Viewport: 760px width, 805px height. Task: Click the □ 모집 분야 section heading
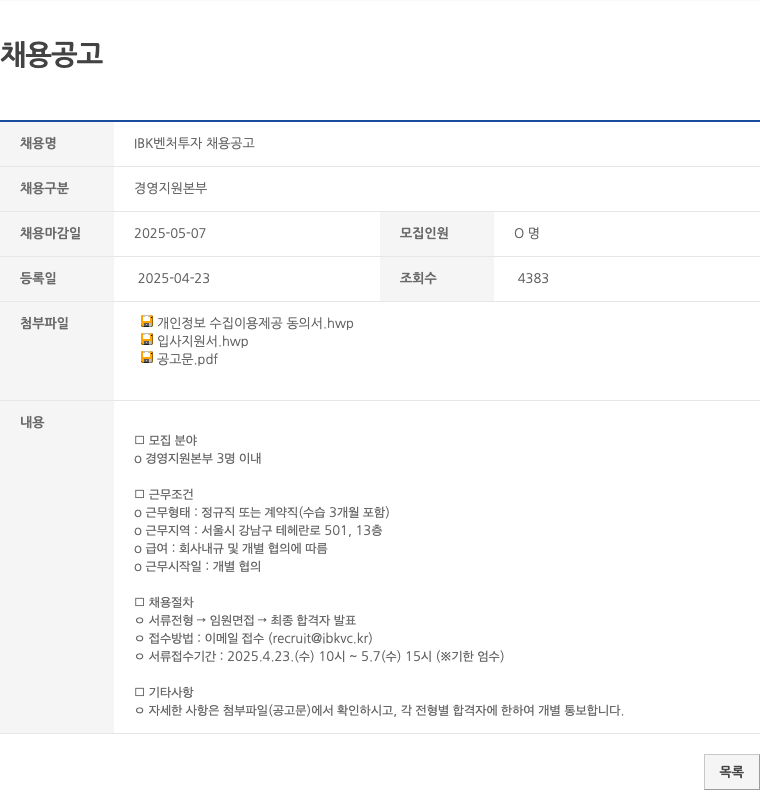click(166, 440)
